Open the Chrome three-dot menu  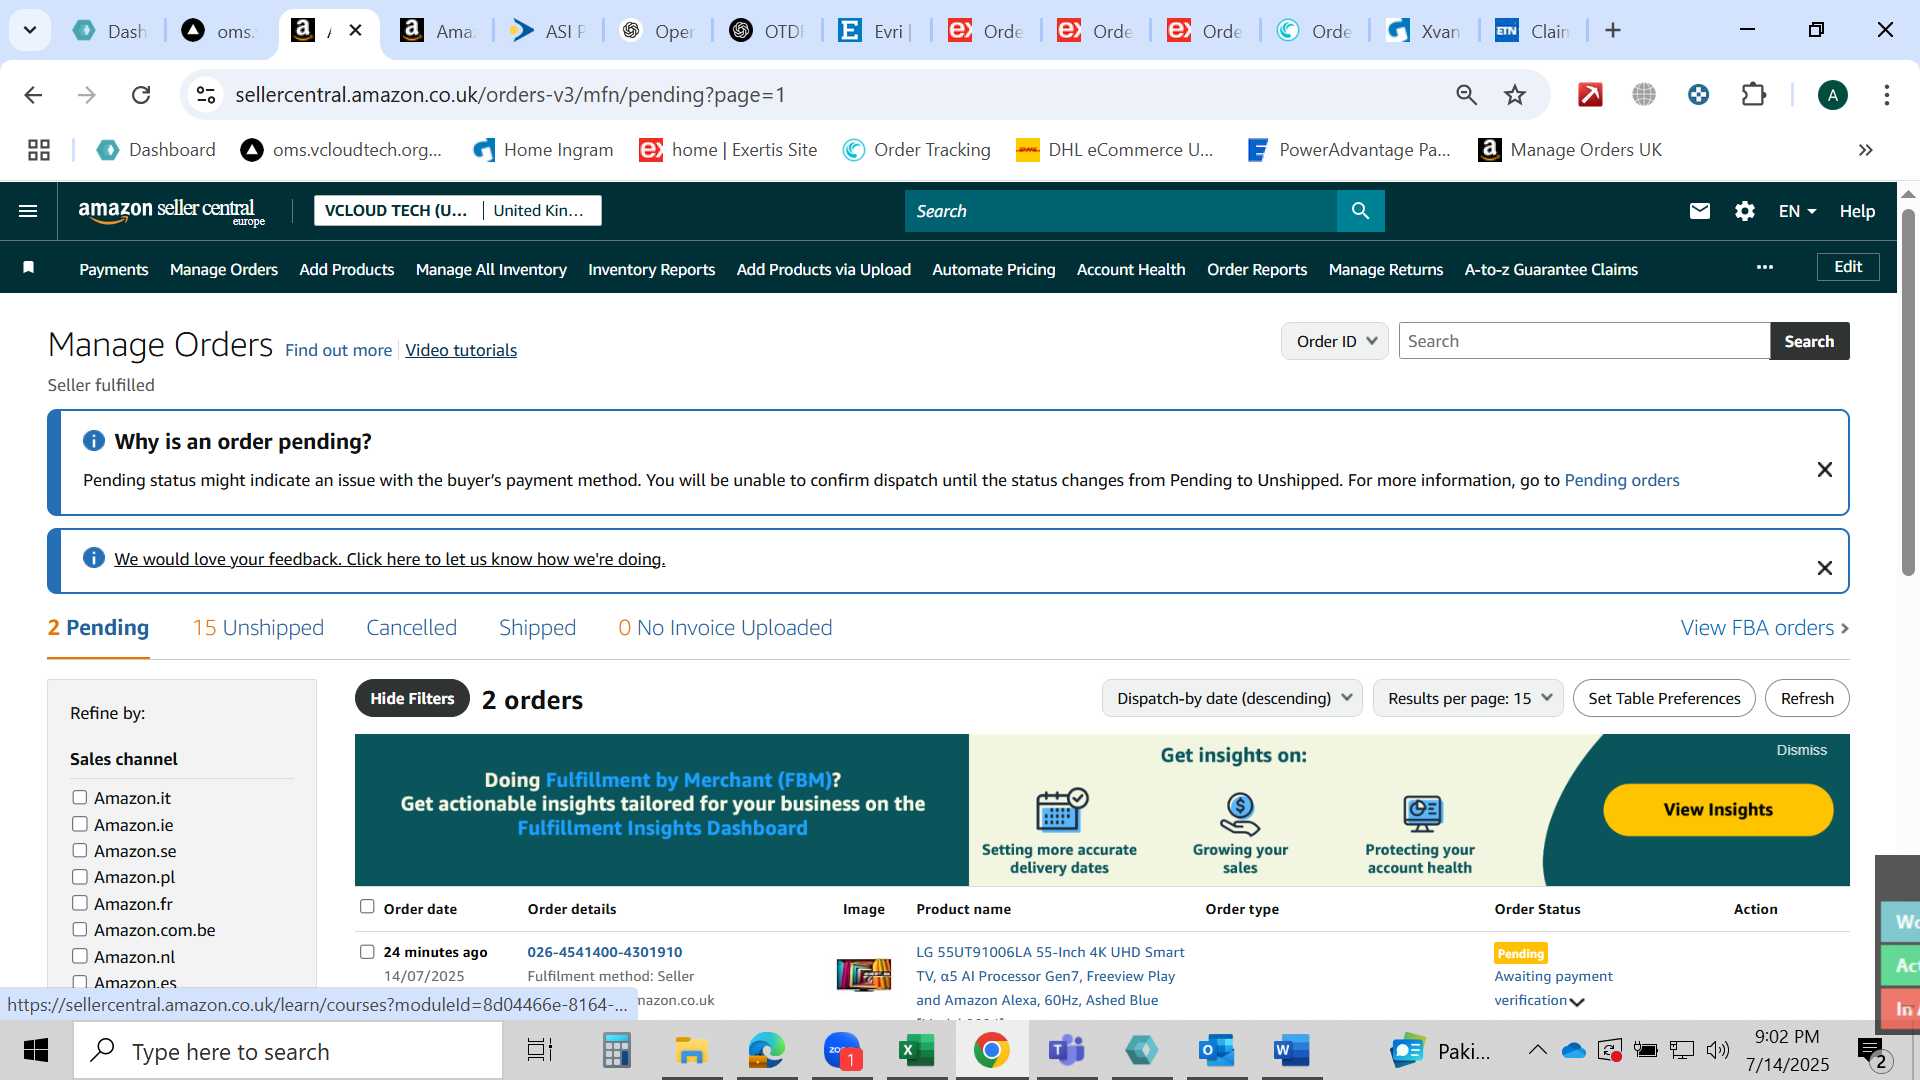pyautogui.click(x=1886, y=95)
